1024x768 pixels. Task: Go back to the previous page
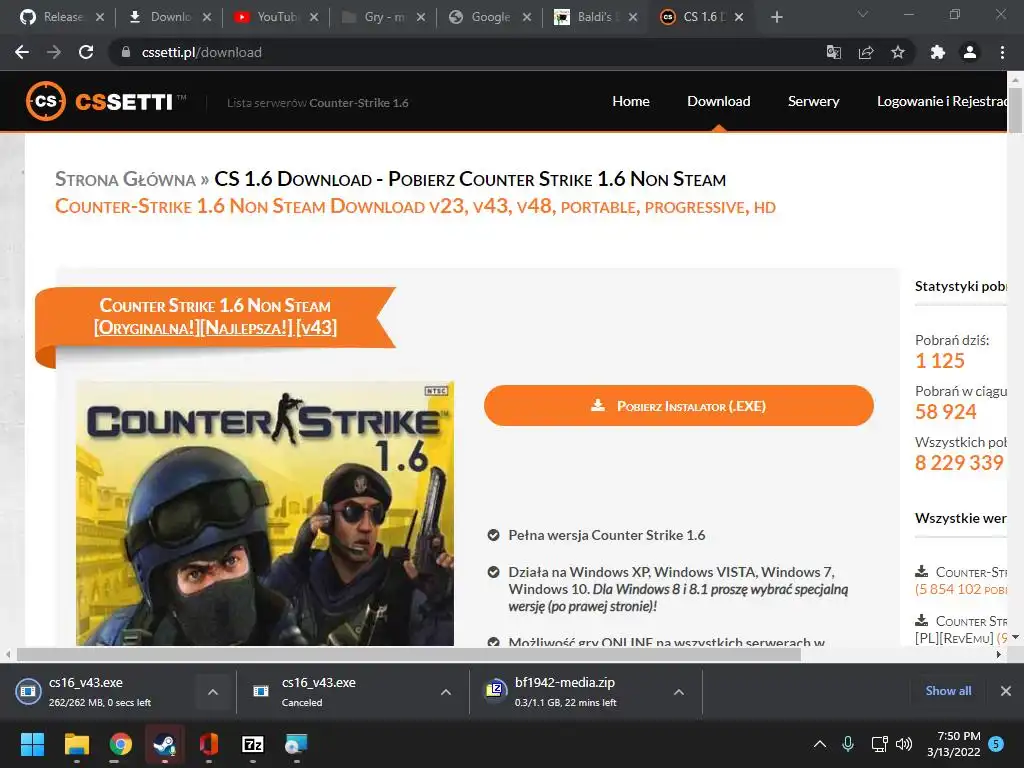click(22, 52)
